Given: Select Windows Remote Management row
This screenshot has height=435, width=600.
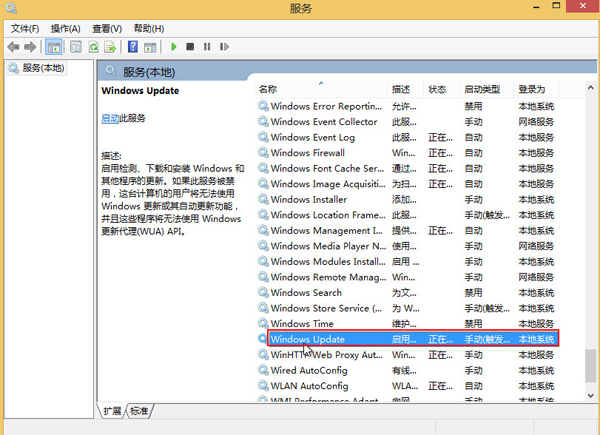Looking at the screenshot, I should pyautogui.click(x=408, y=277).
